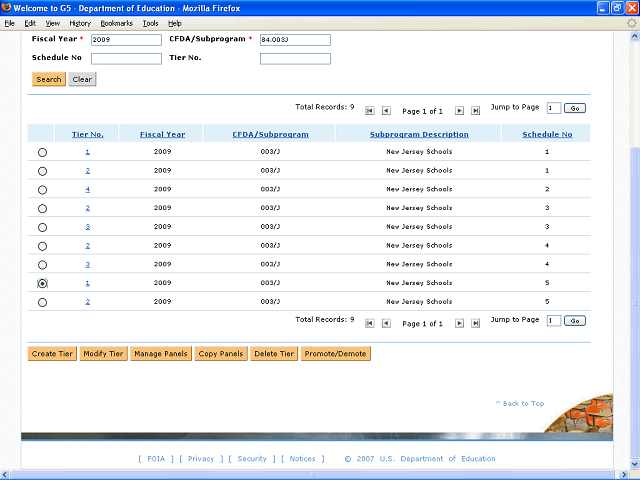Sort table by Schedule No column header
This screenshot has height=480, width=640.
coord(547,134)
